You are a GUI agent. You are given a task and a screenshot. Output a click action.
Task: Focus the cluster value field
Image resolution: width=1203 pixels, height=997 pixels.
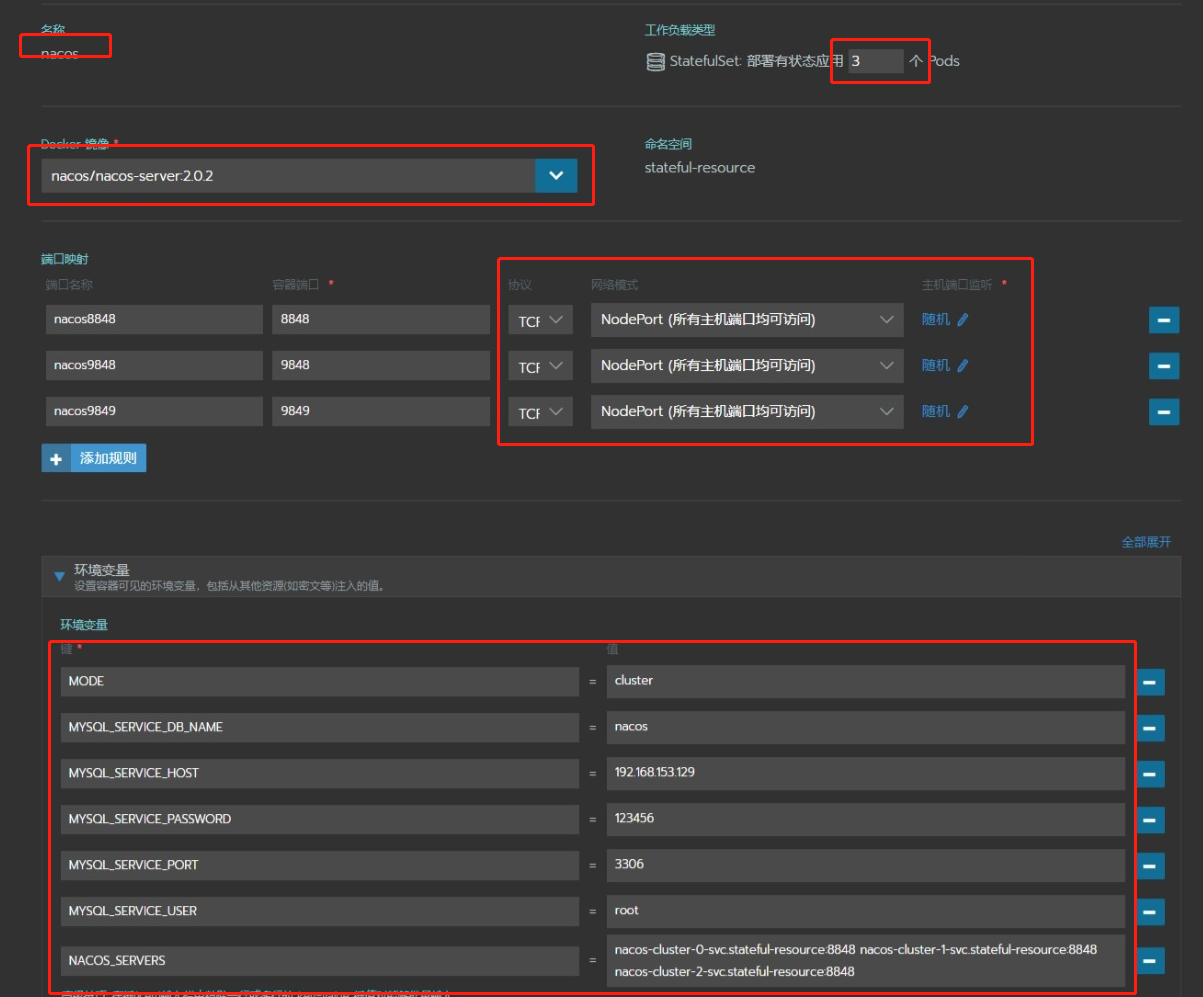[866, 682]
